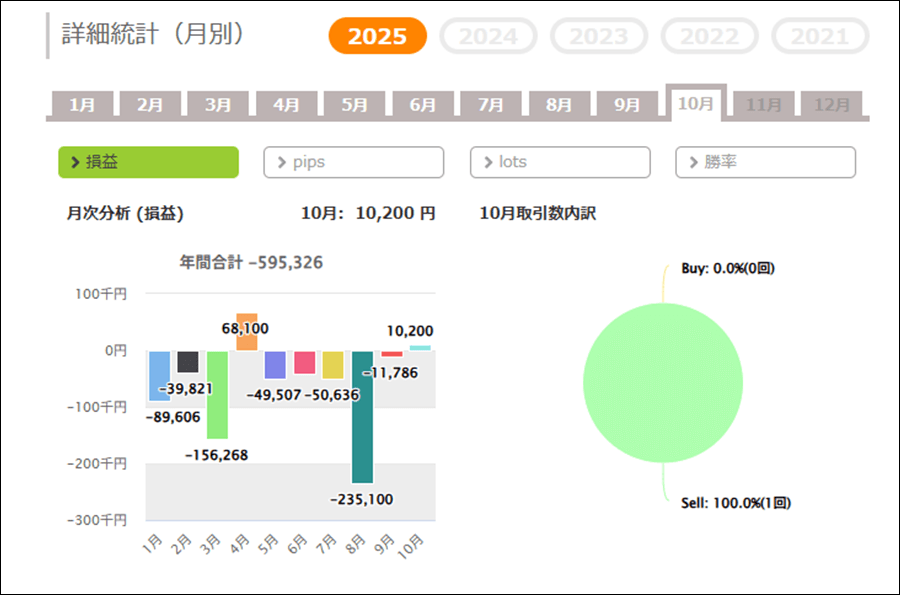900x595 pixels.
Task: Click the Buy: 0.0%(0回) pie label
Action: tap(728, 269)
